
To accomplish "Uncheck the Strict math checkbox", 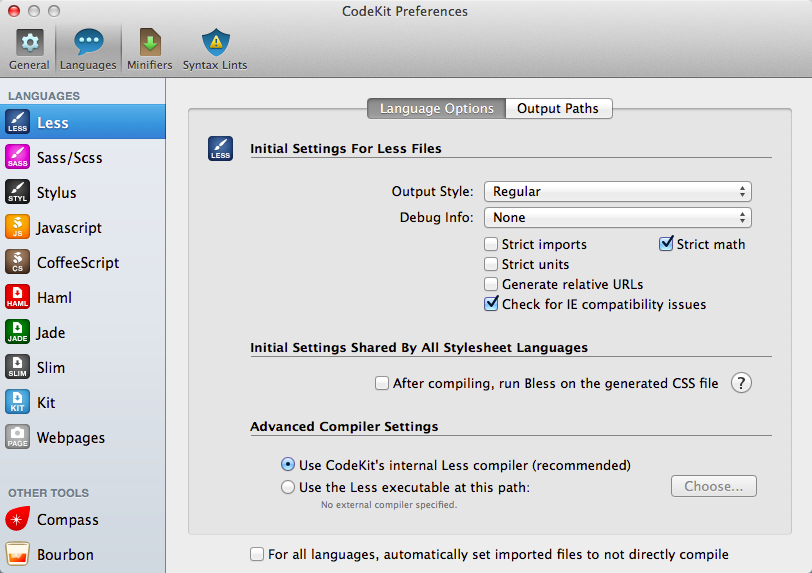I will click(666, 243).
